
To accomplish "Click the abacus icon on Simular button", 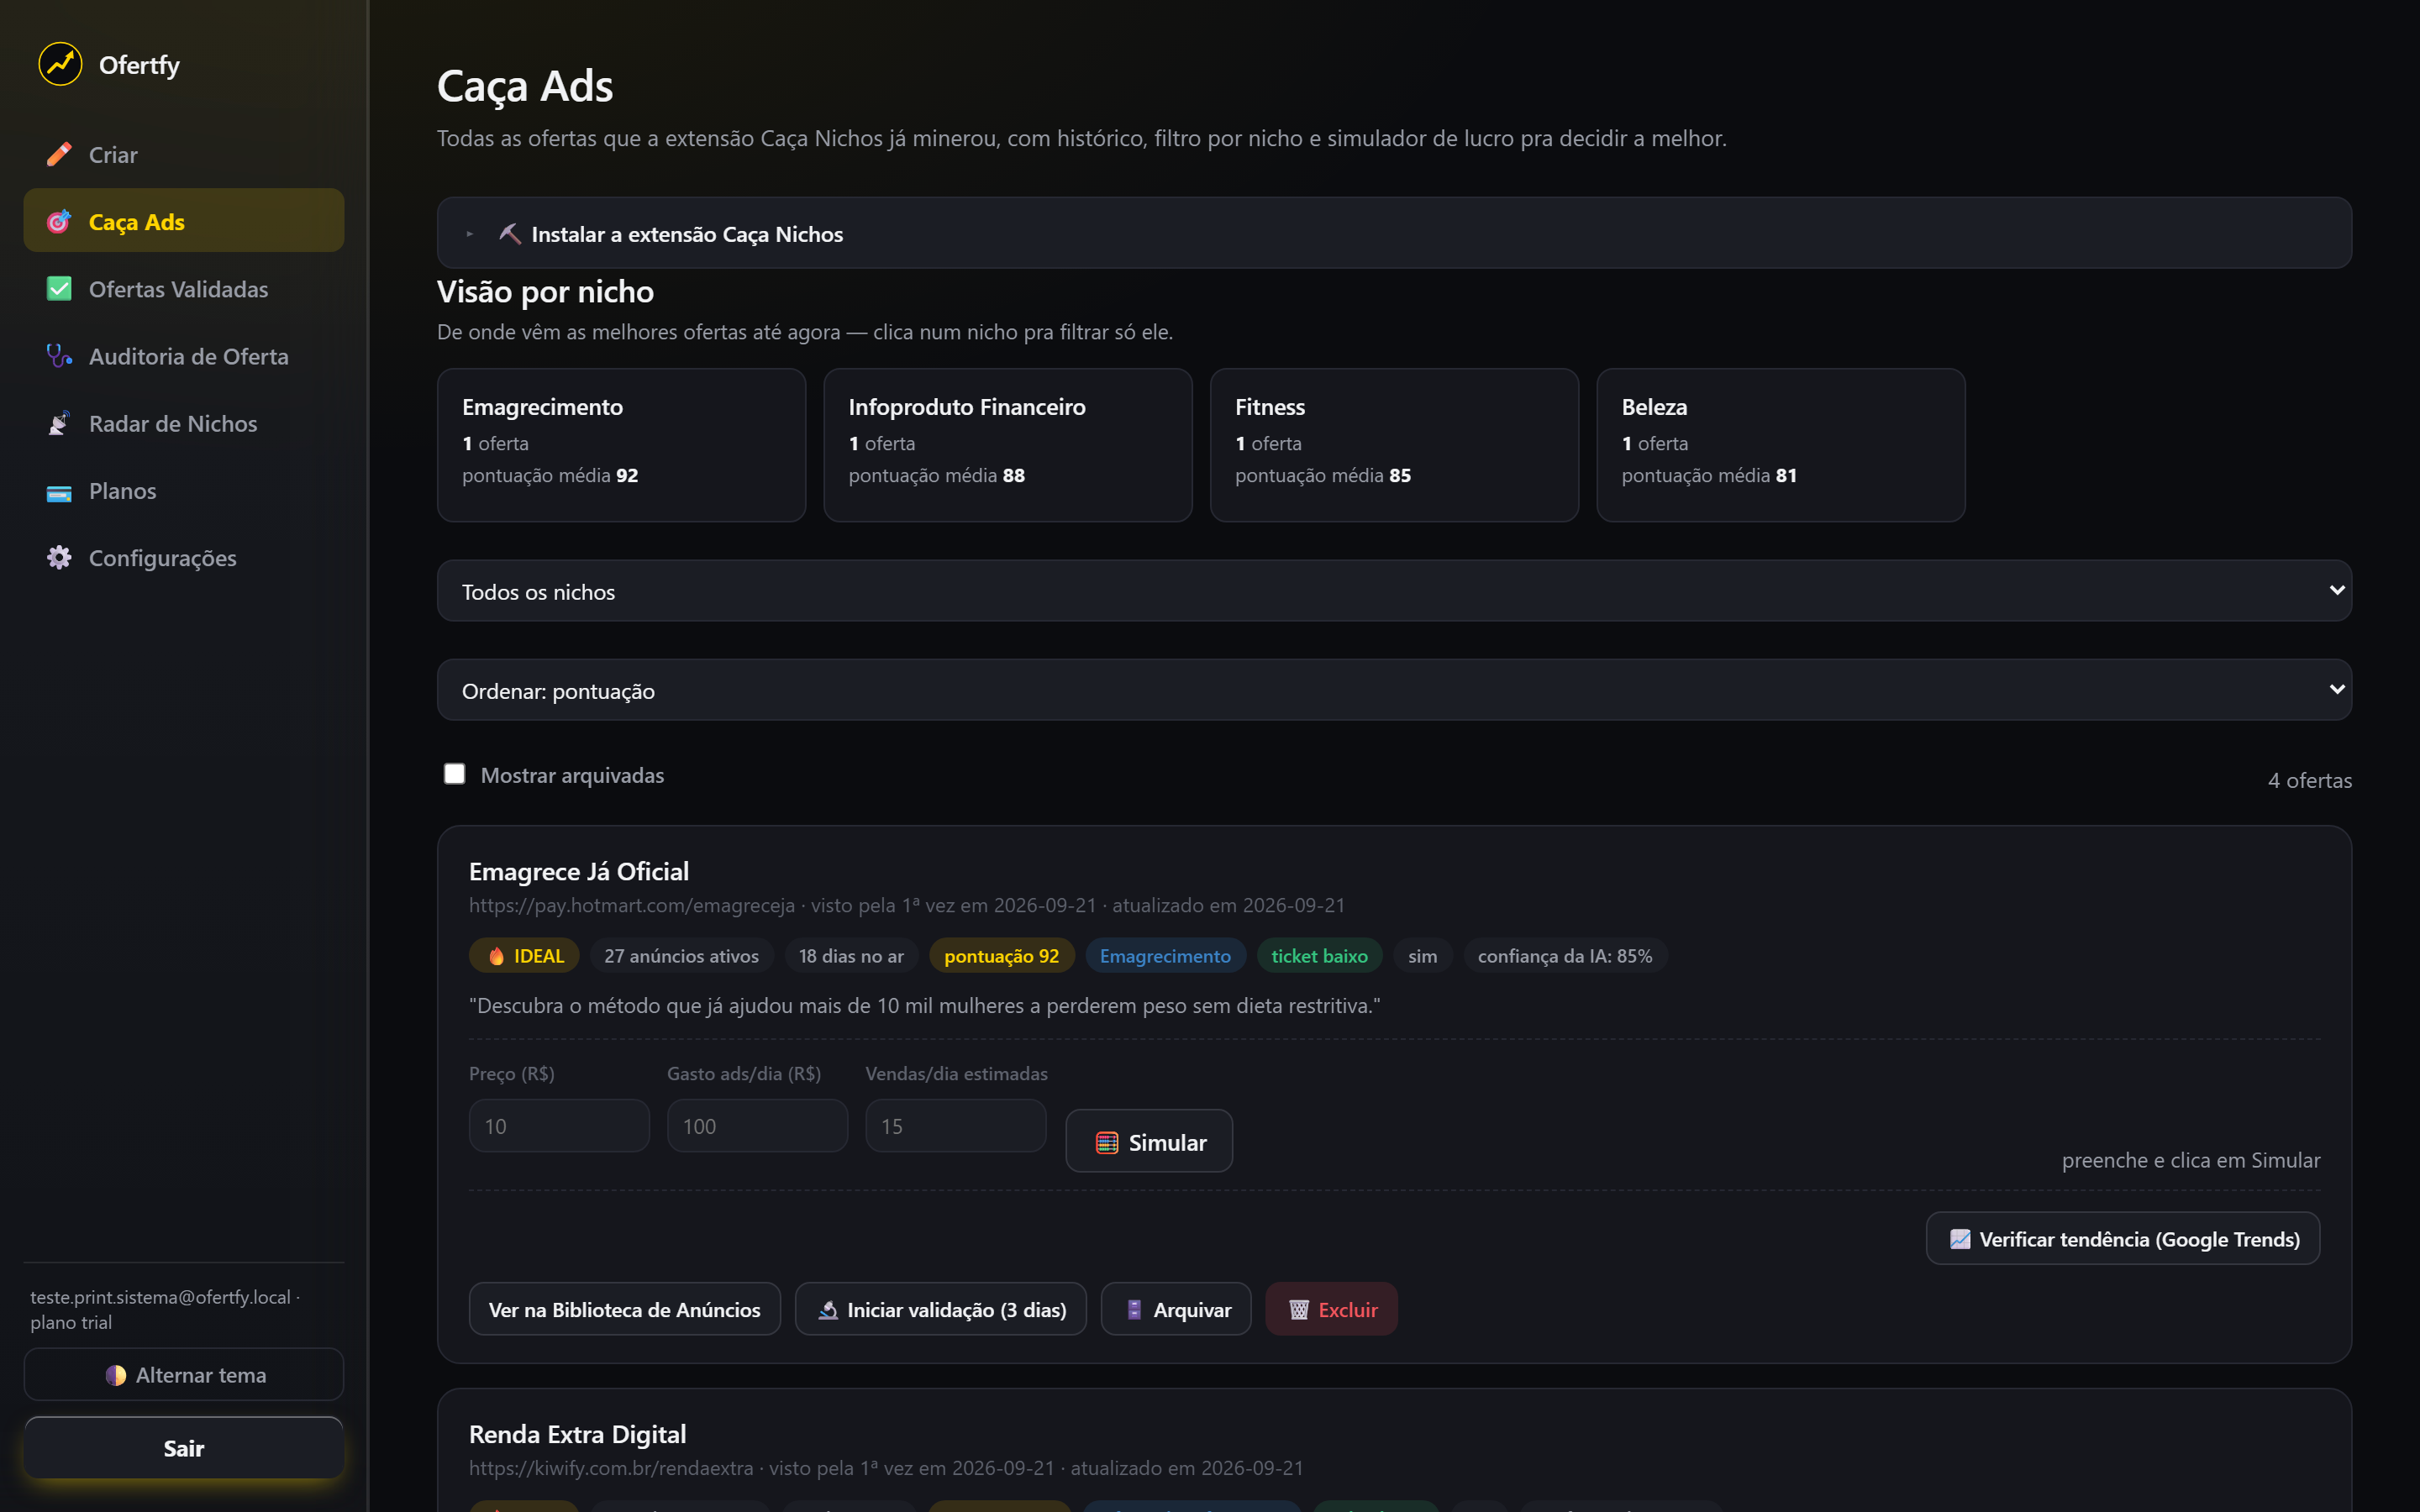I will coord(1106,1142).
